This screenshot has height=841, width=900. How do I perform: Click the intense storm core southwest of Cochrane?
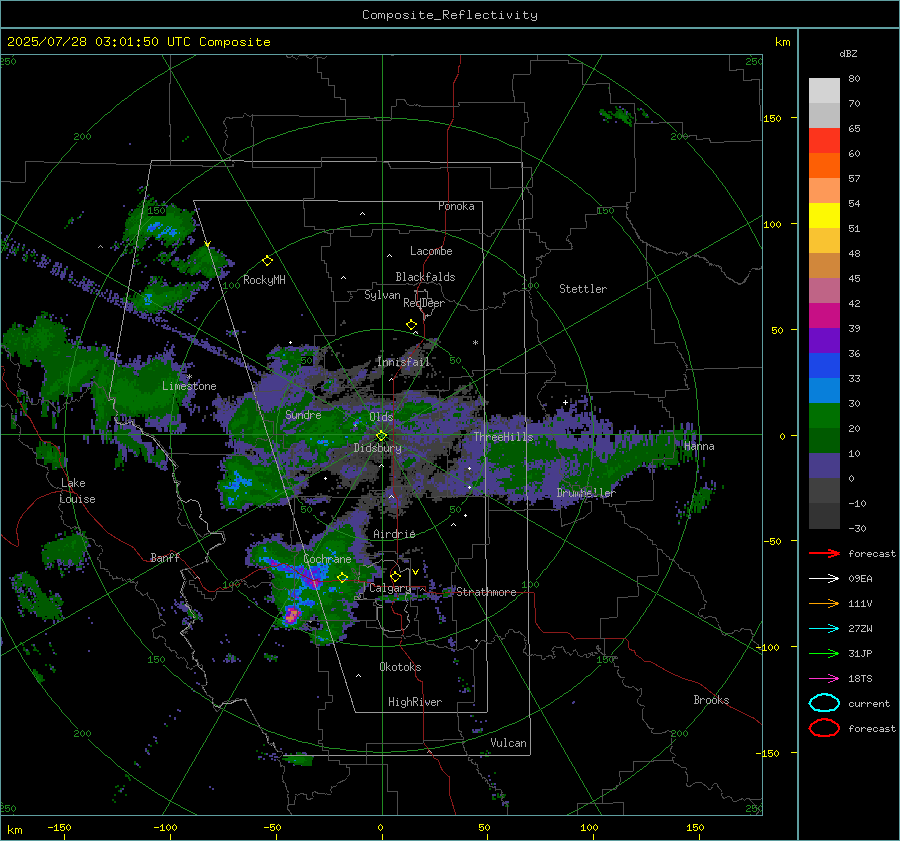coord(292,615)
